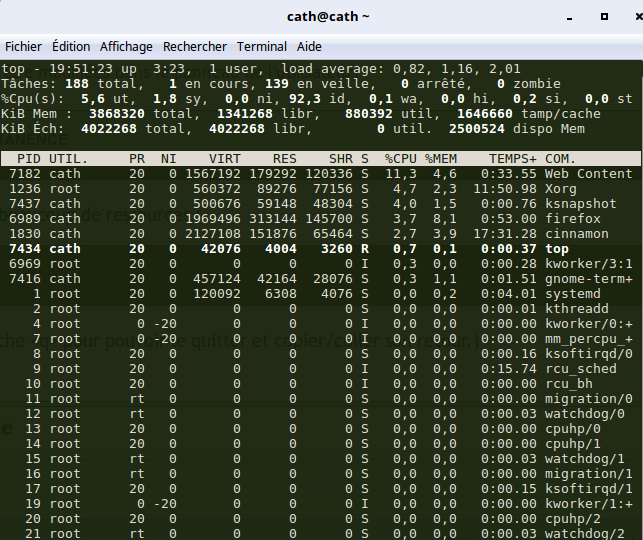Select the rcu_bh process name
Screen dimensions: 643x540
coord(569,384)
